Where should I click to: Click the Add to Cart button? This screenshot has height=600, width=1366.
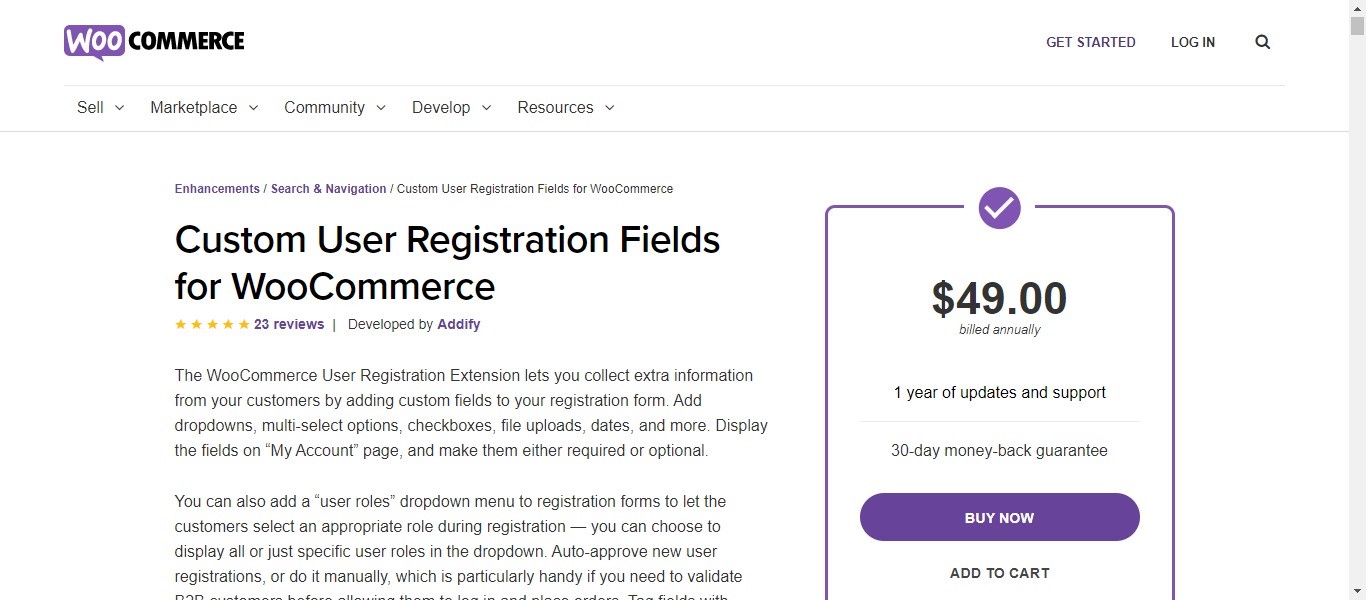pos(999,573)
